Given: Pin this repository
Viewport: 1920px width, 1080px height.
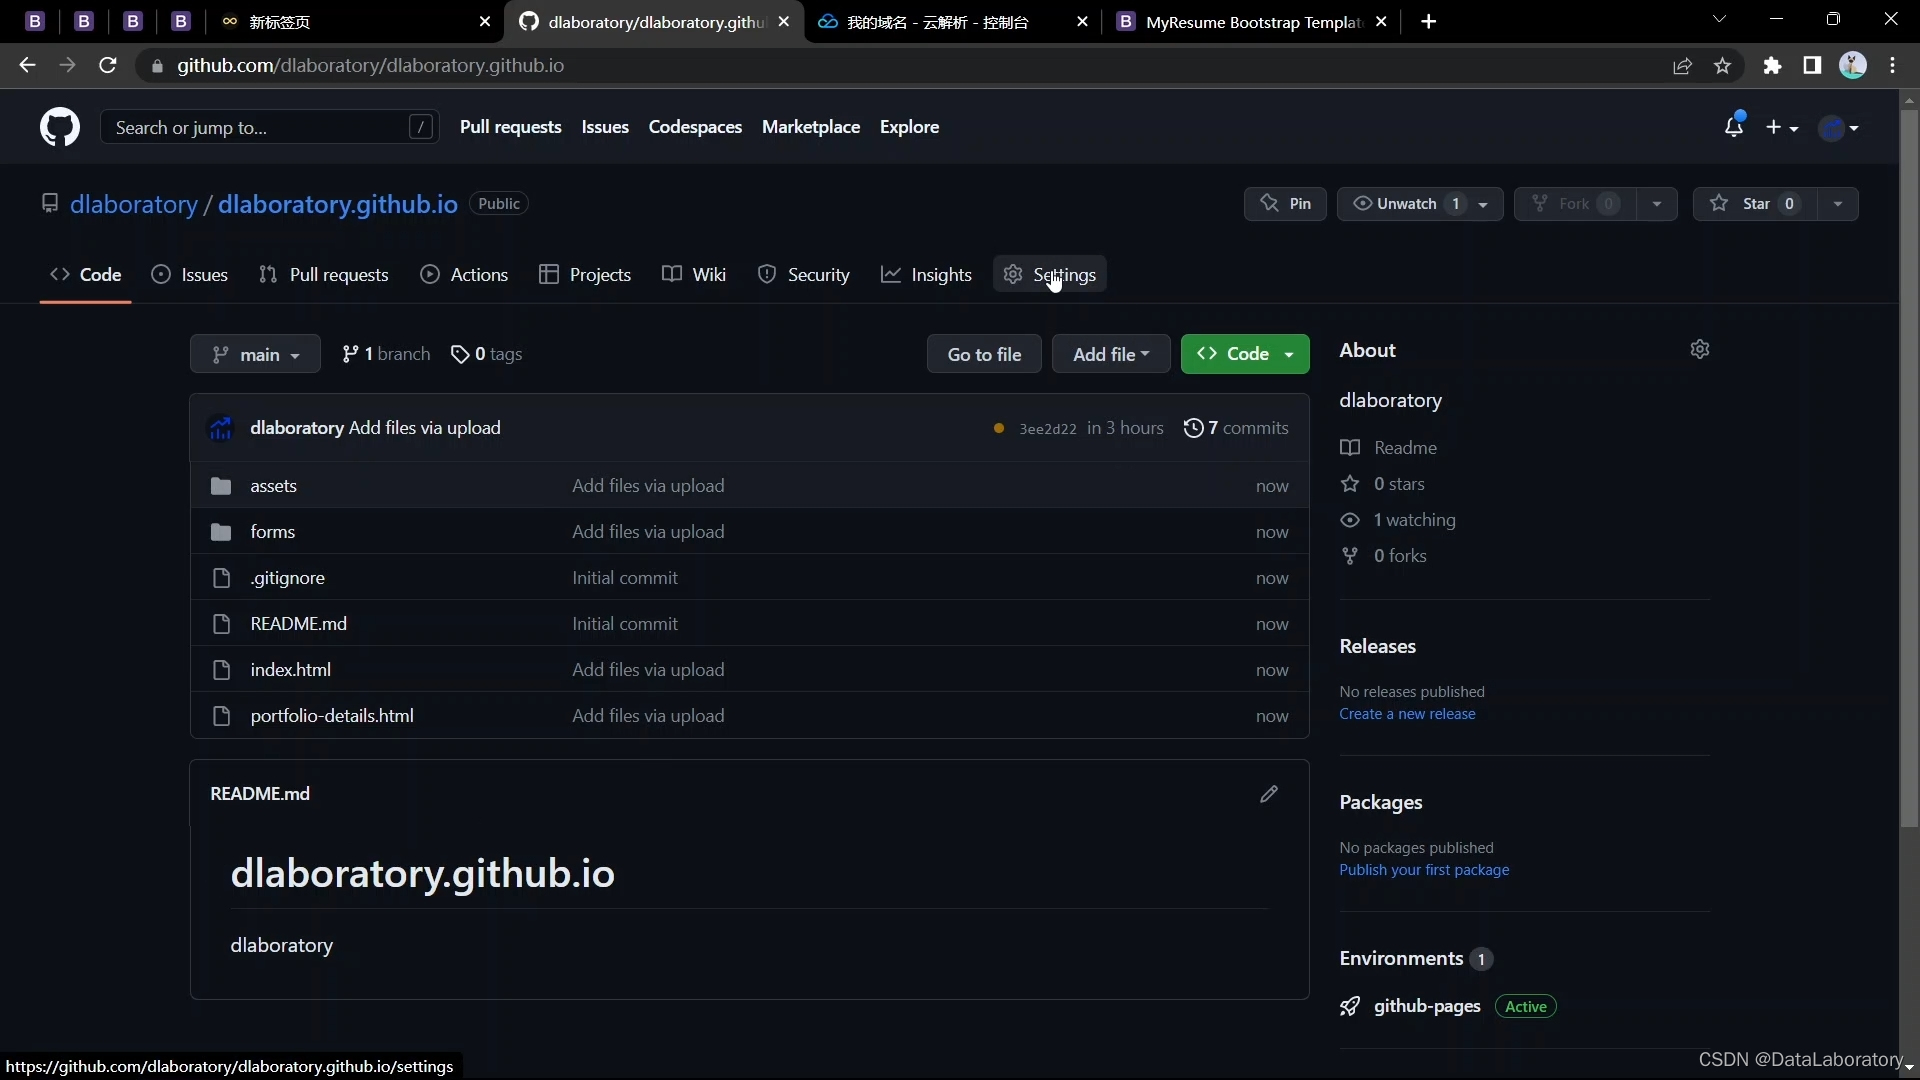Looking at the screenshot, I should click(x=1285, y=204).
